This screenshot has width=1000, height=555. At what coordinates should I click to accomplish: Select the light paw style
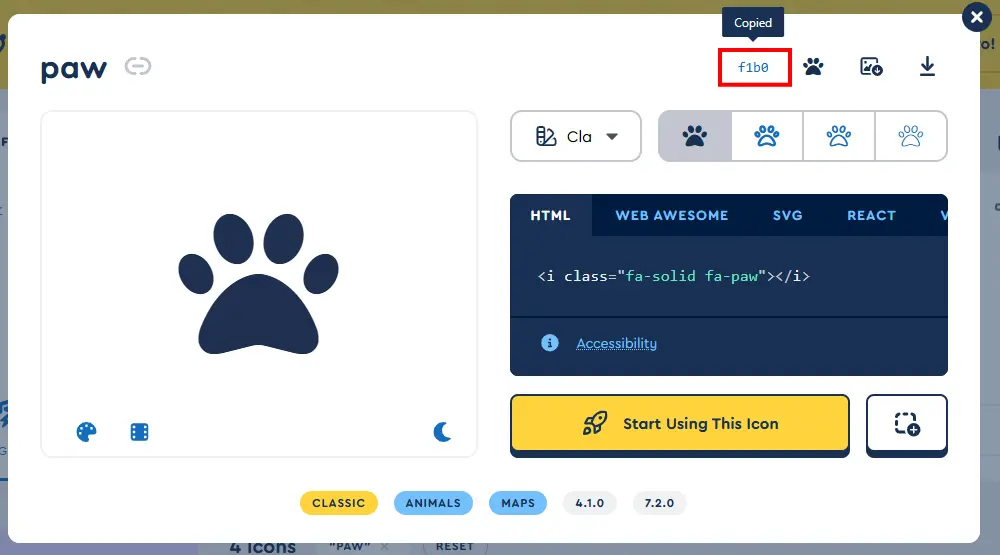click(839, 136)
